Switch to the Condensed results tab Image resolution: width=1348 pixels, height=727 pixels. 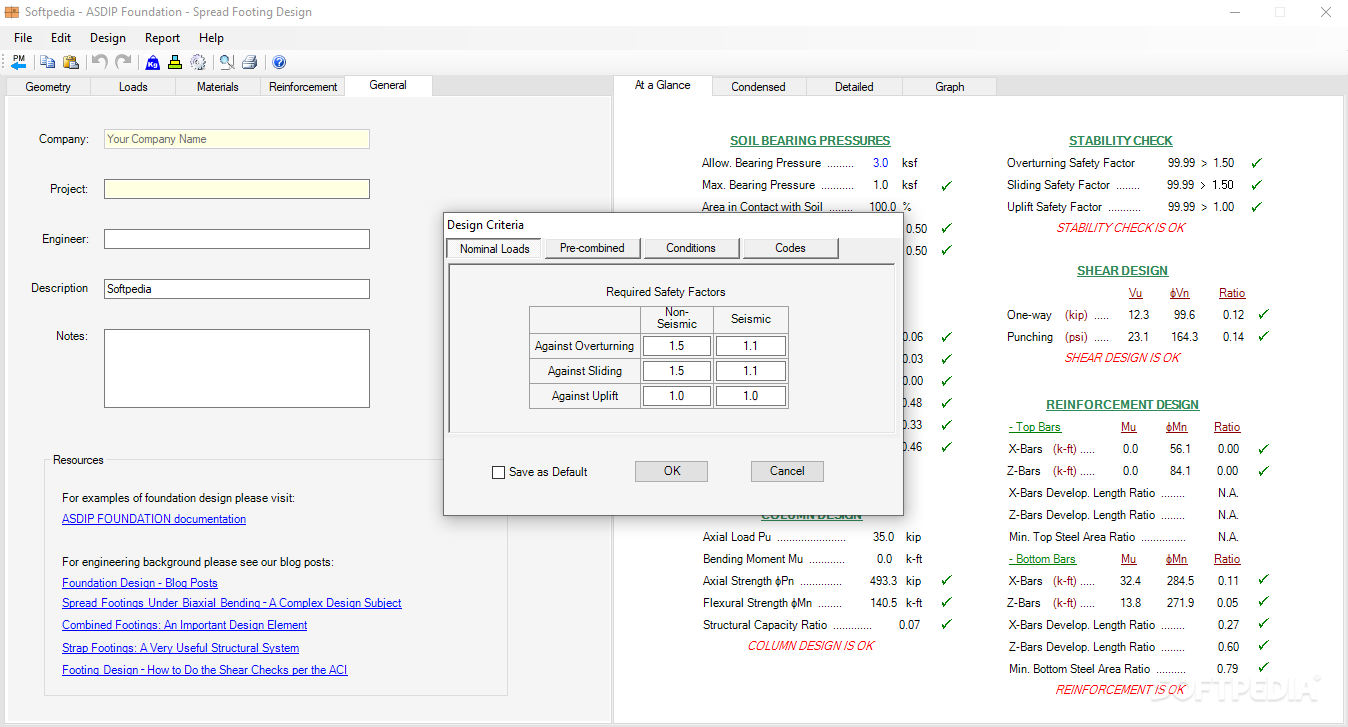pyautogui.click(x=758, y=87)
